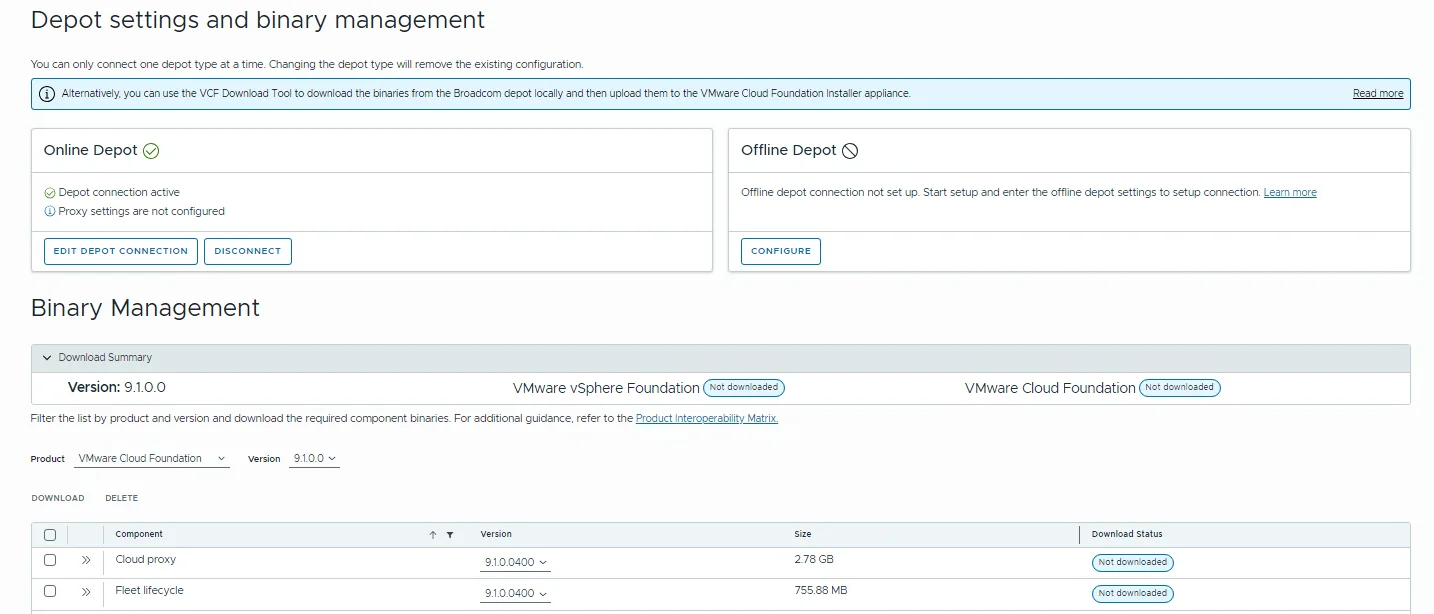
Task: Click the check icon next to Depot connection active
Action: coord(50,193)
